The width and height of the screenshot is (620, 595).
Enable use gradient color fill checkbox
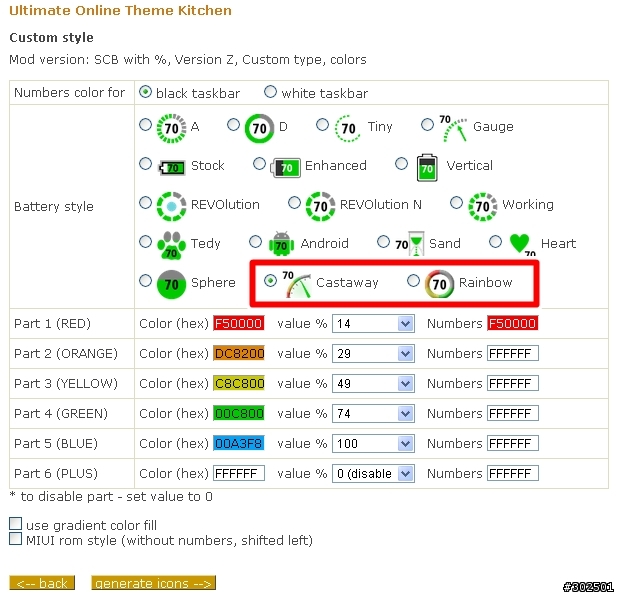click(15, 523)
